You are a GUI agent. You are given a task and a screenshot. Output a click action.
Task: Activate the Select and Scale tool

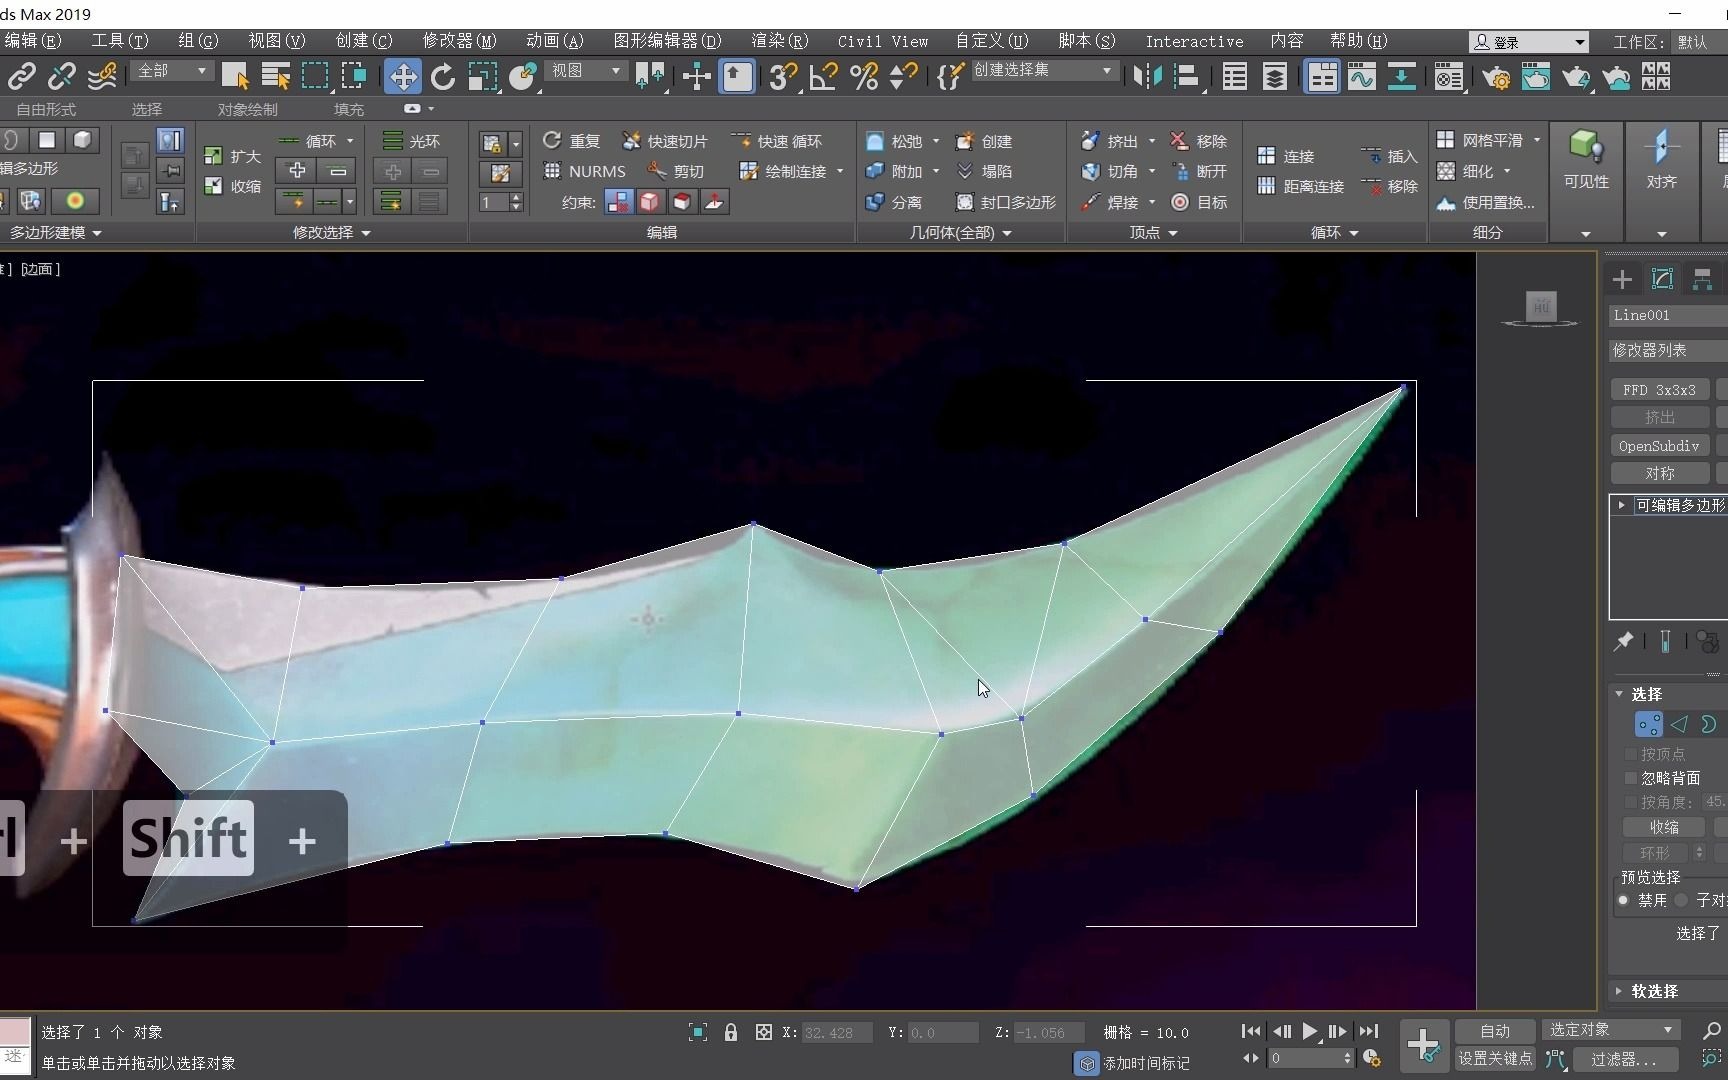tap(482, 77)
